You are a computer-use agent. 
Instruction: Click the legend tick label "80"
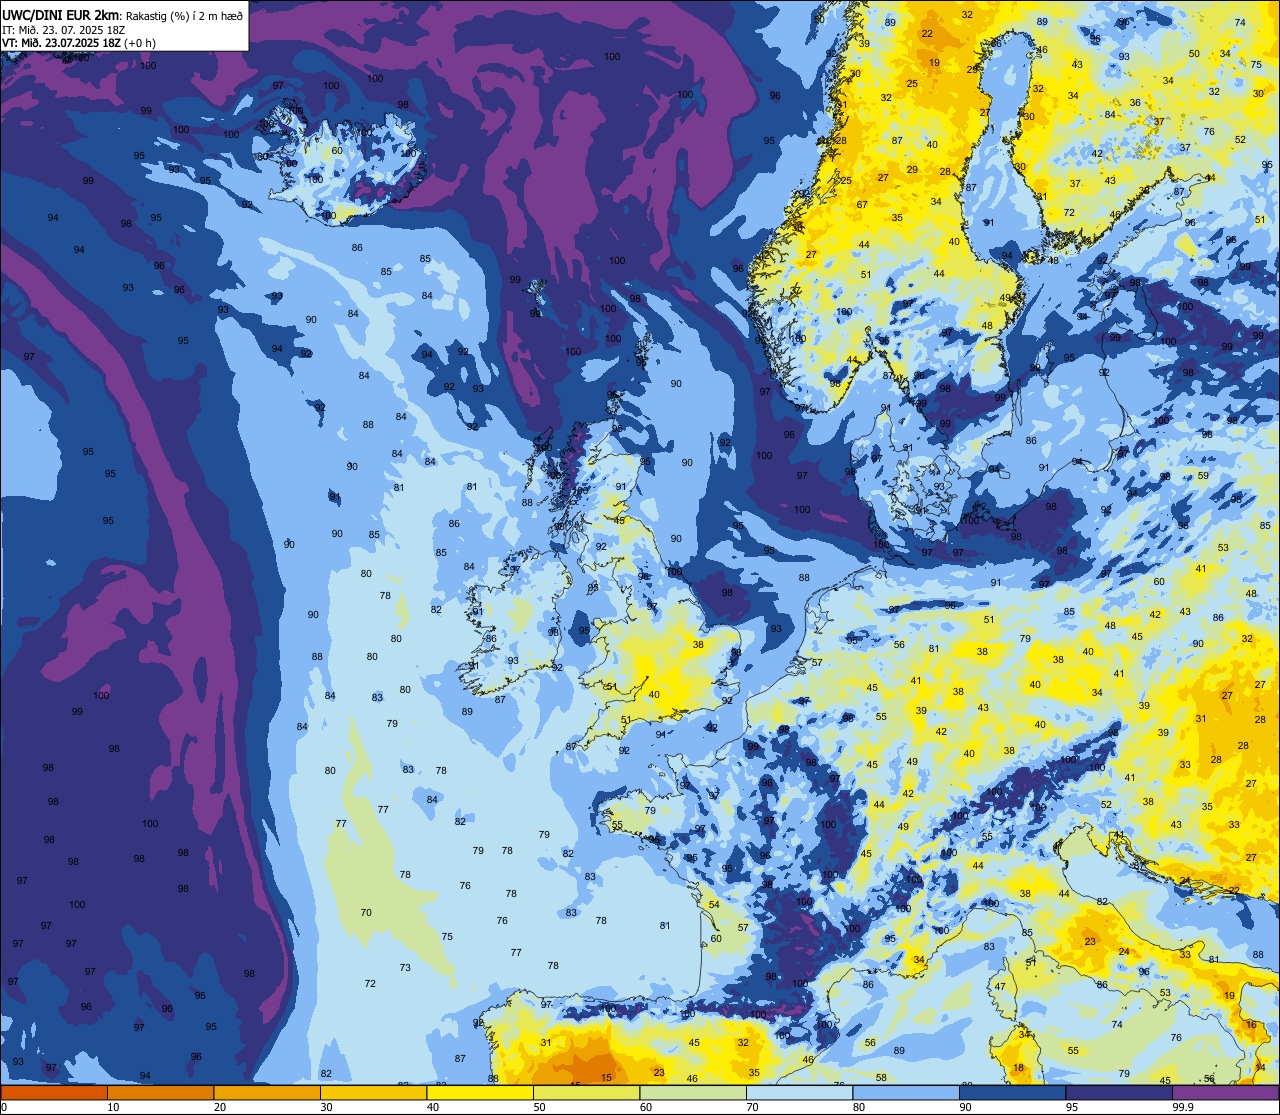(x=858, y=1107)
